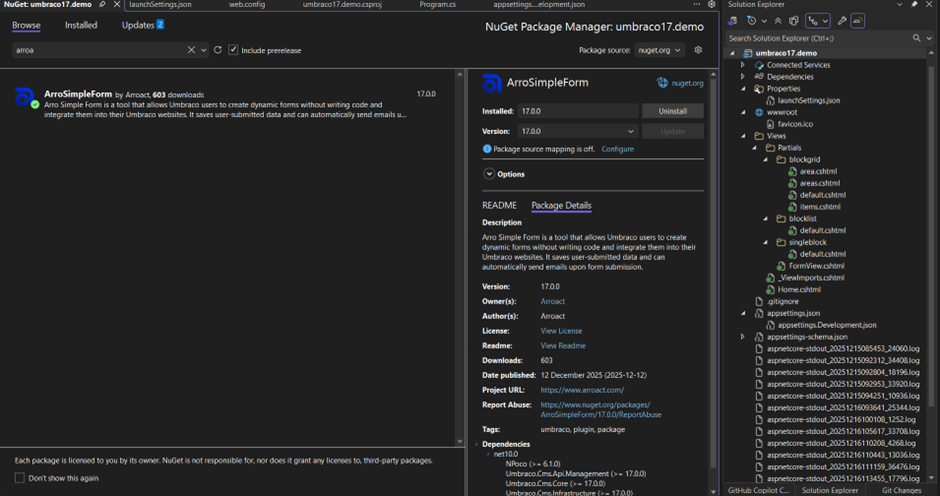Click the Connected Services node icon

pos(759,65)
